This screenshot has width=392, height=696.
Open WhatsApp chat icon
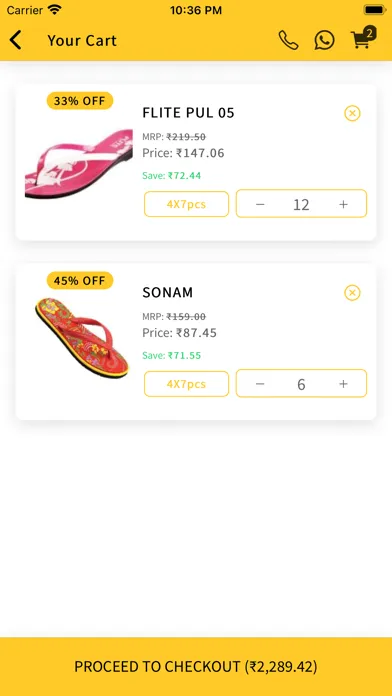(325, 40)
